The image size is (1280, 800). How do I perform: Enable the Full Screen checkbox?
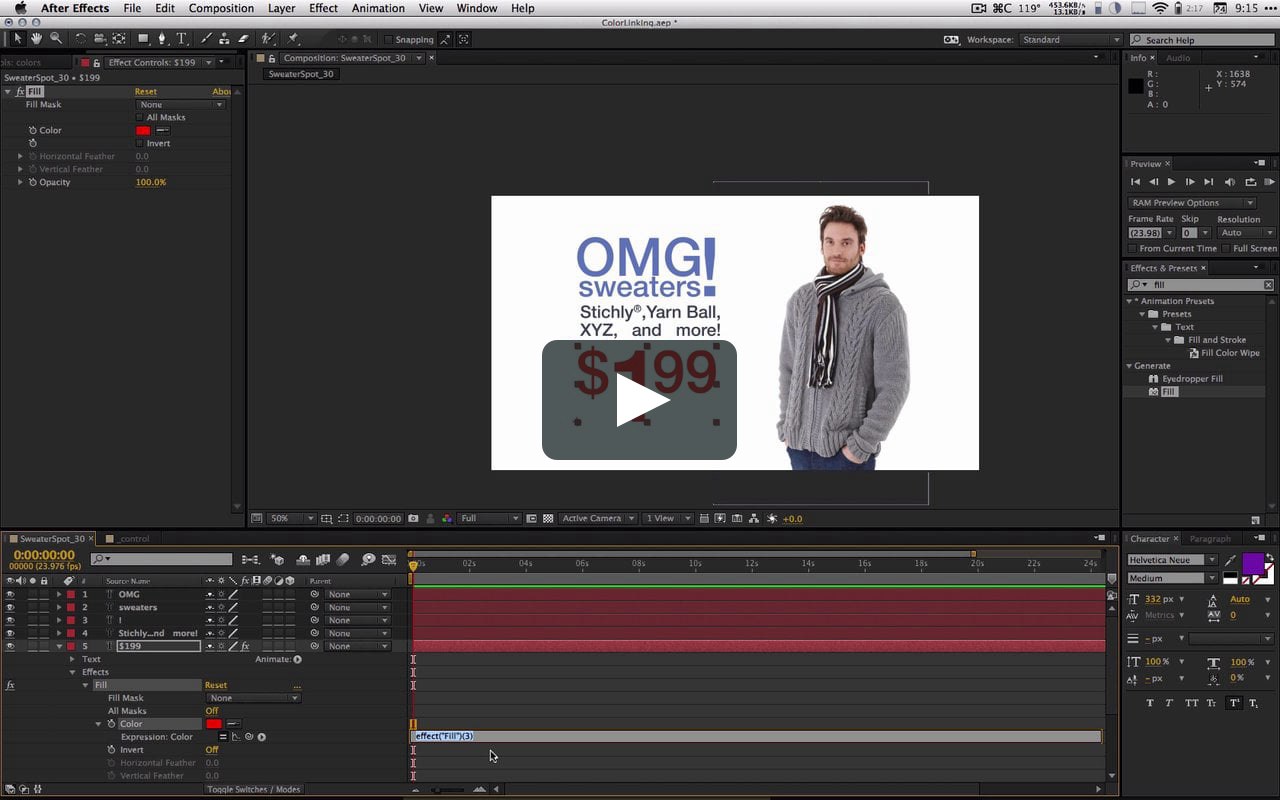point(1226,248)
